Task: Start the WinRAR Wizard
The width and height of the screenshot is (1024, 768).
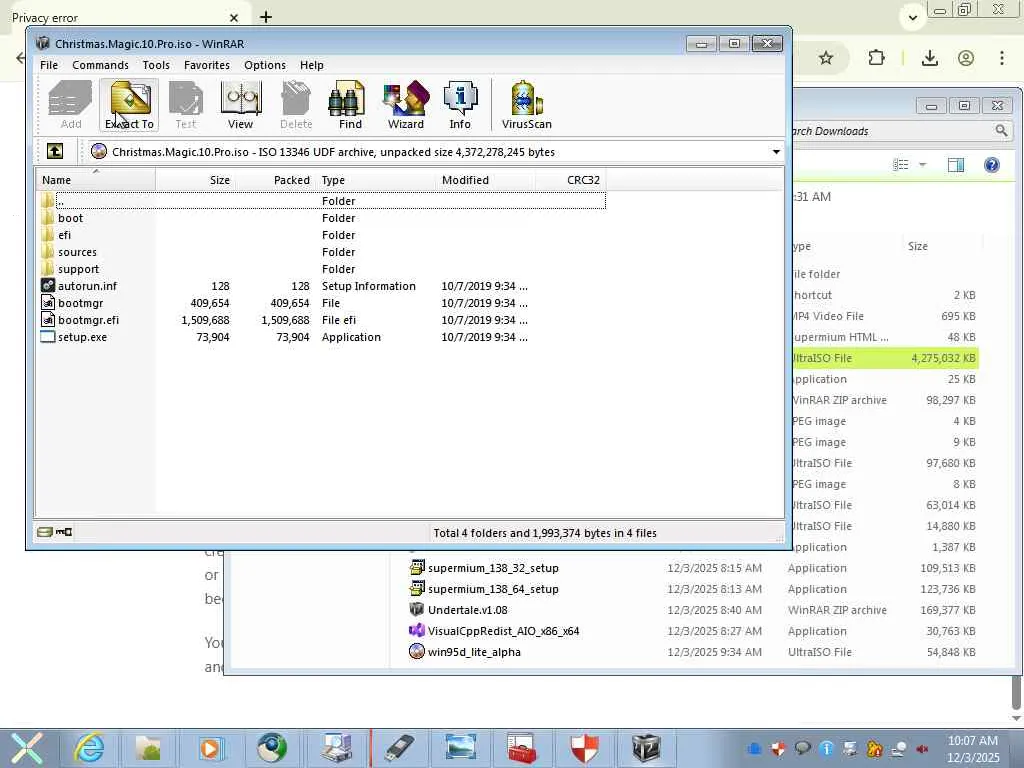Action: click(x=406, y=105)
